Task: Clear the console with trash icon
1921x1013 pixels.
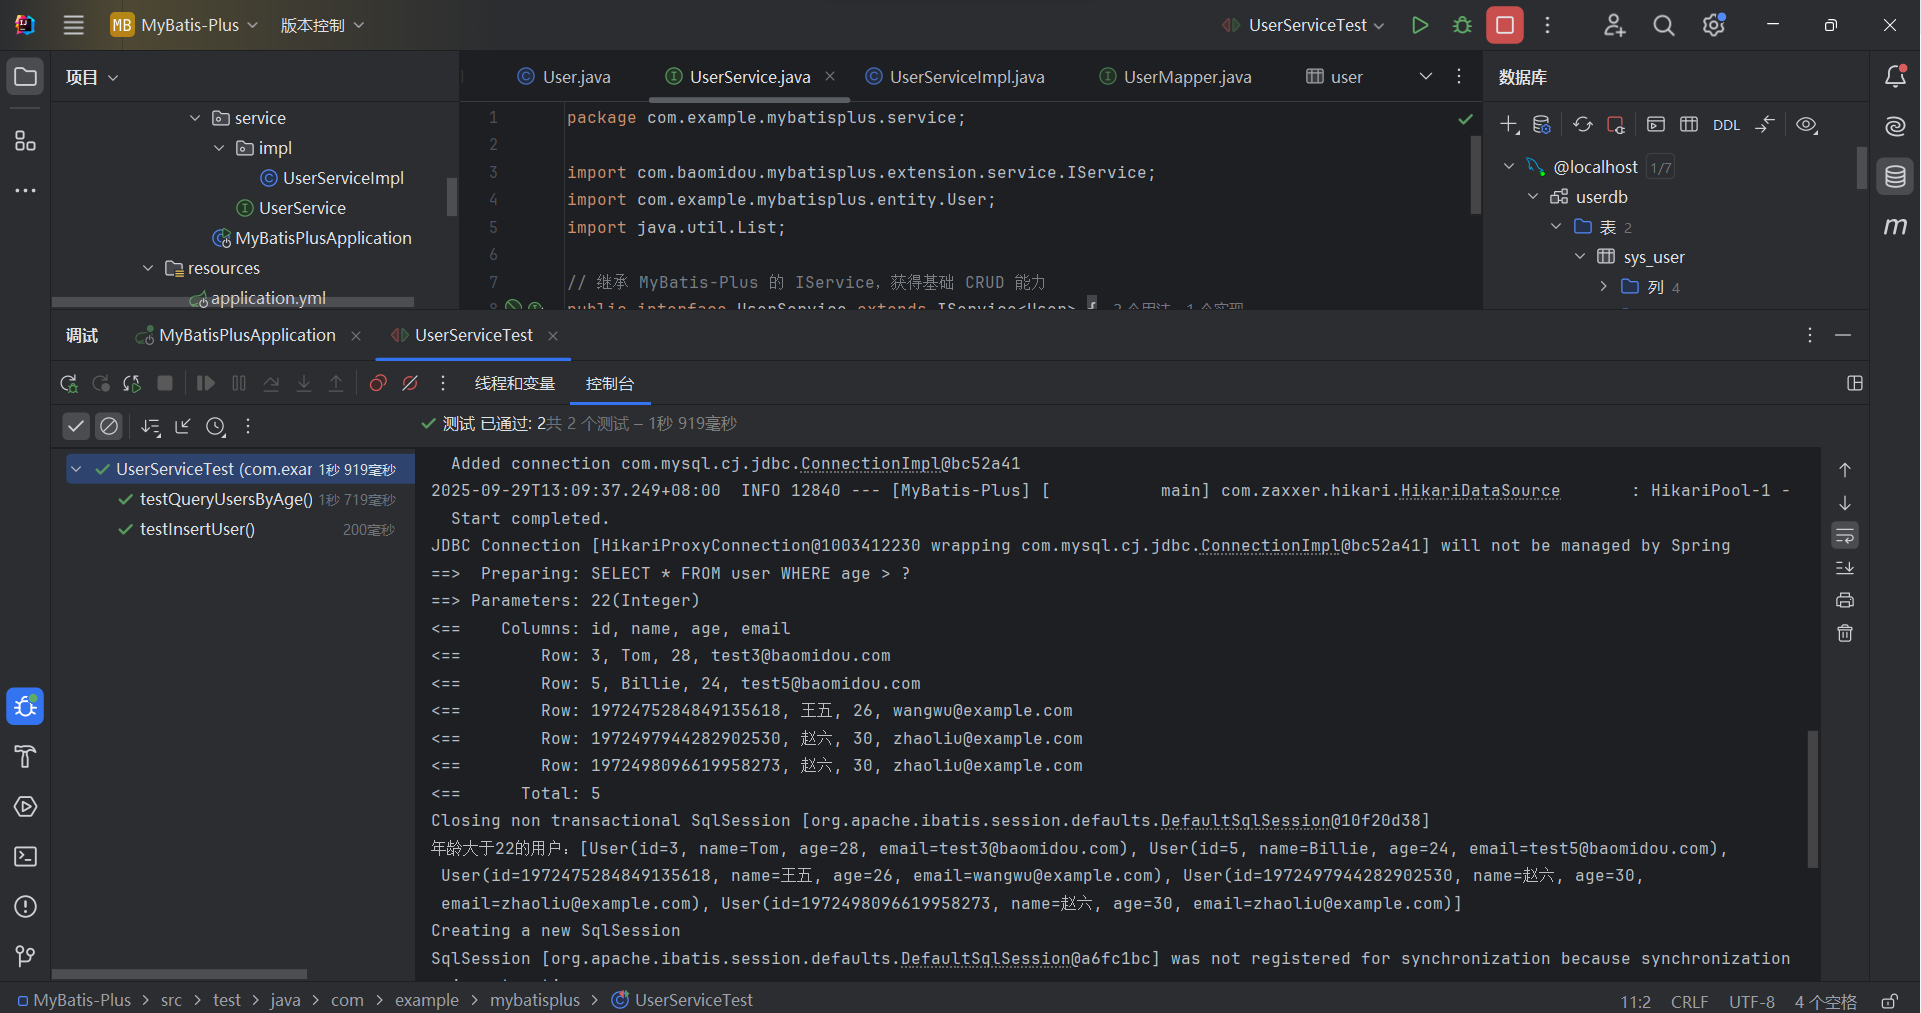Action: (1845, 634)
